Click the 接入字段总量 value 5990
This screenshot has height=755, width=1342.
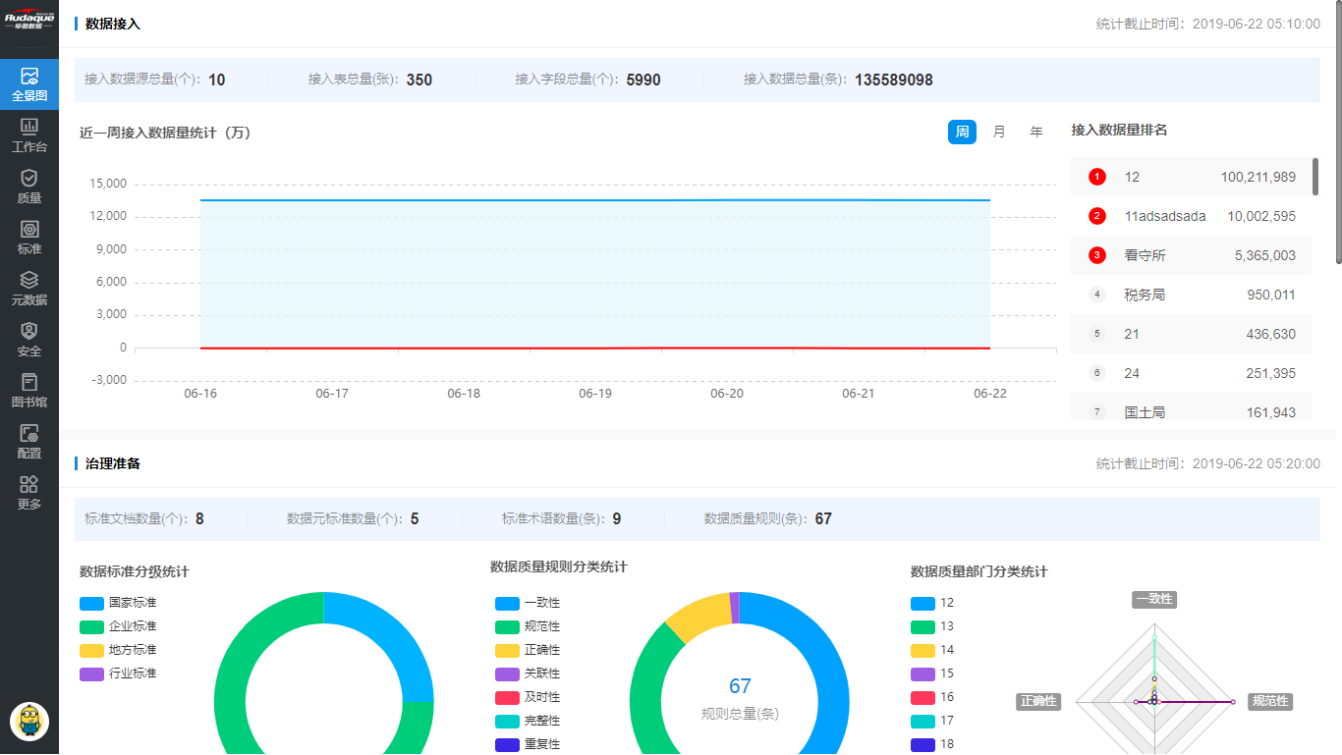coord(643,80)
